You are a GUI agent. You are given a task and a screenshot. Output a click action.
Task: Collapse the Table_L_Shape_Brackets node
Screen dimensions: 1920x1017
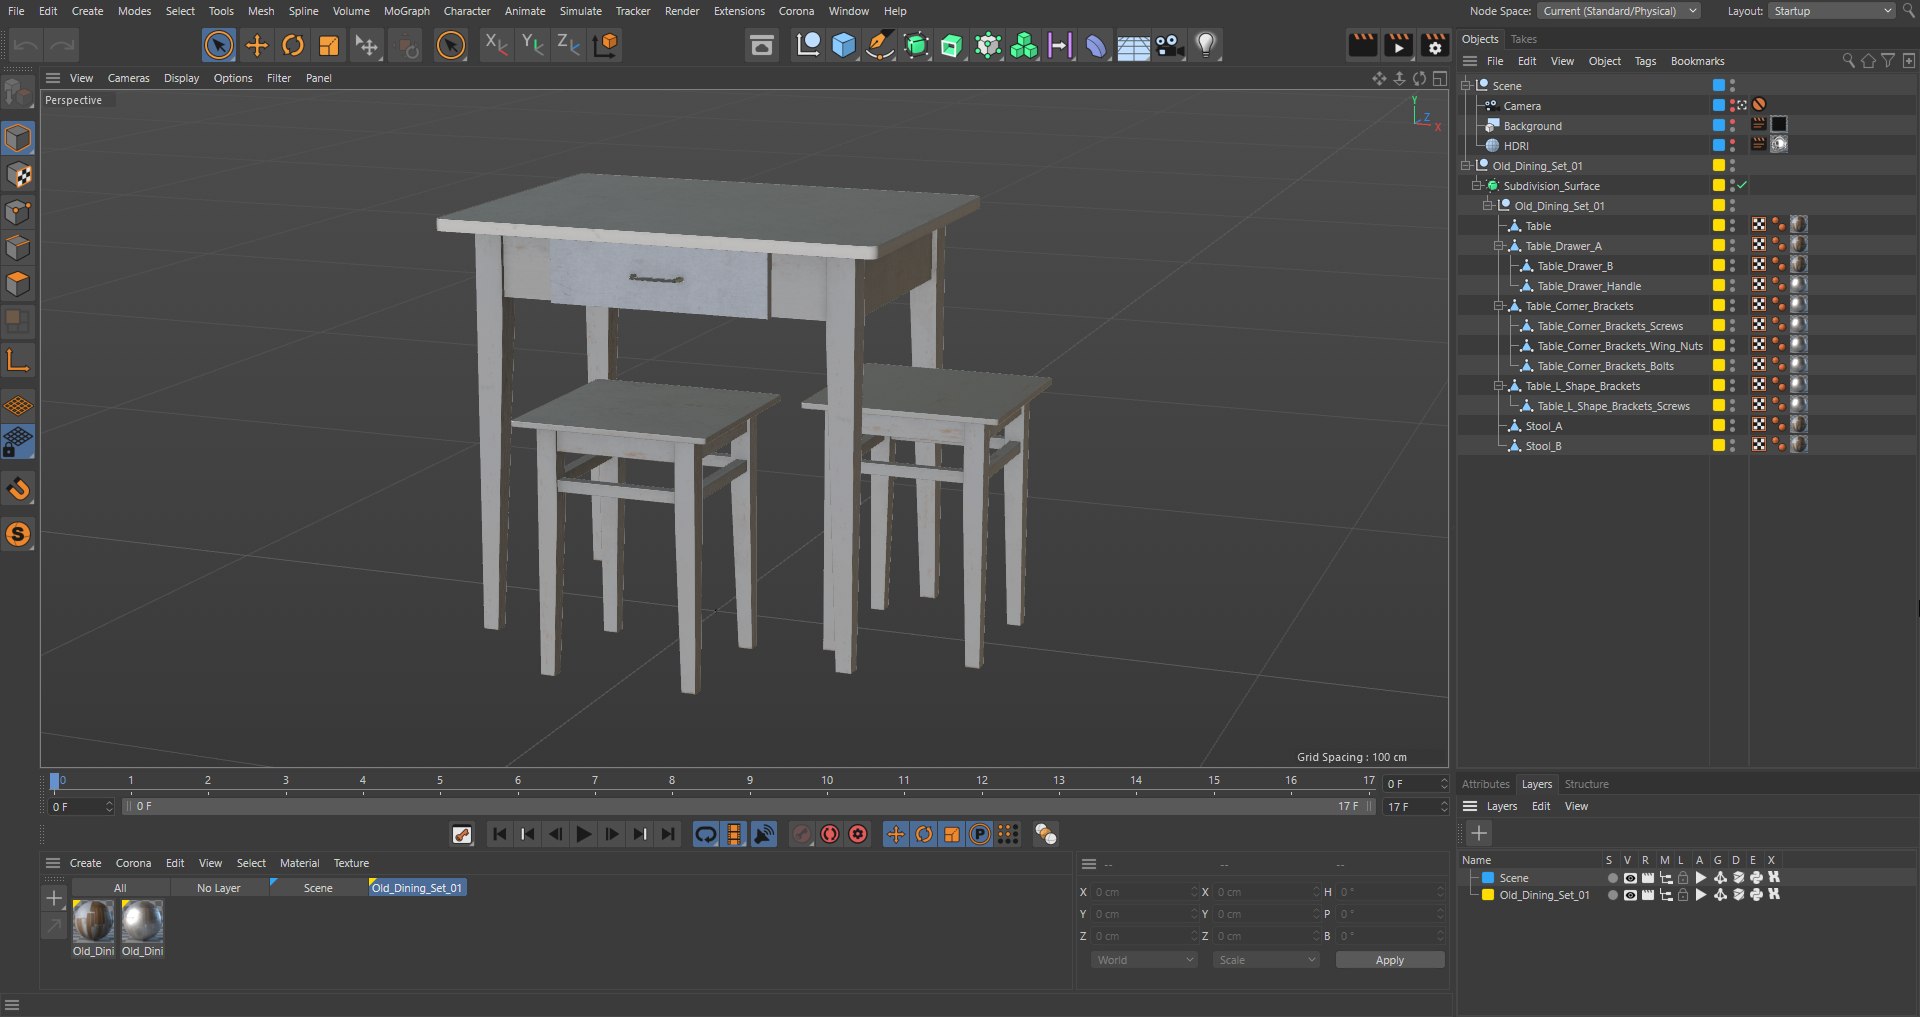click(x=1498, y=386)
